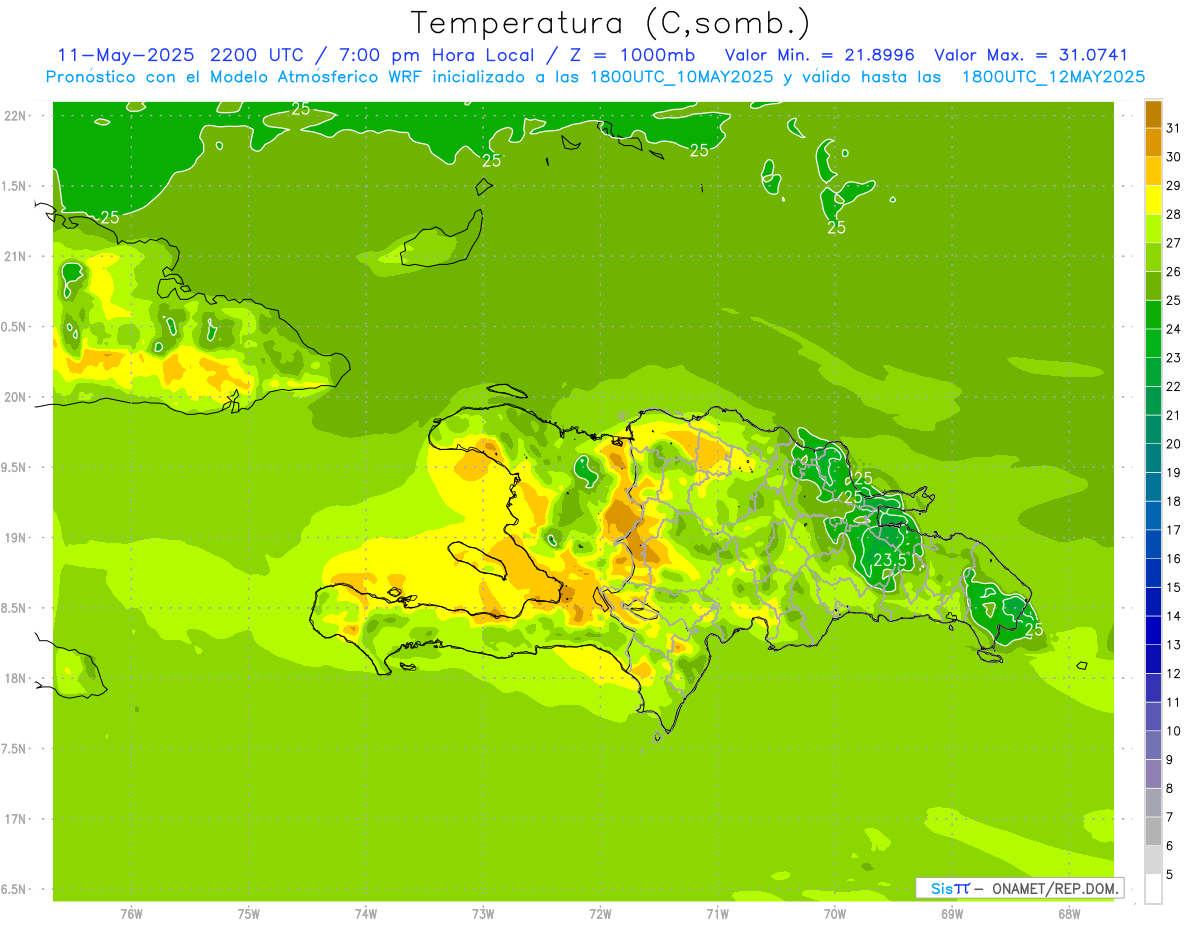The height and width of the screenshot is (927, 1200).
Task: Select "Valor Max. = 31.0741" text
Action: click(1030, 55)
